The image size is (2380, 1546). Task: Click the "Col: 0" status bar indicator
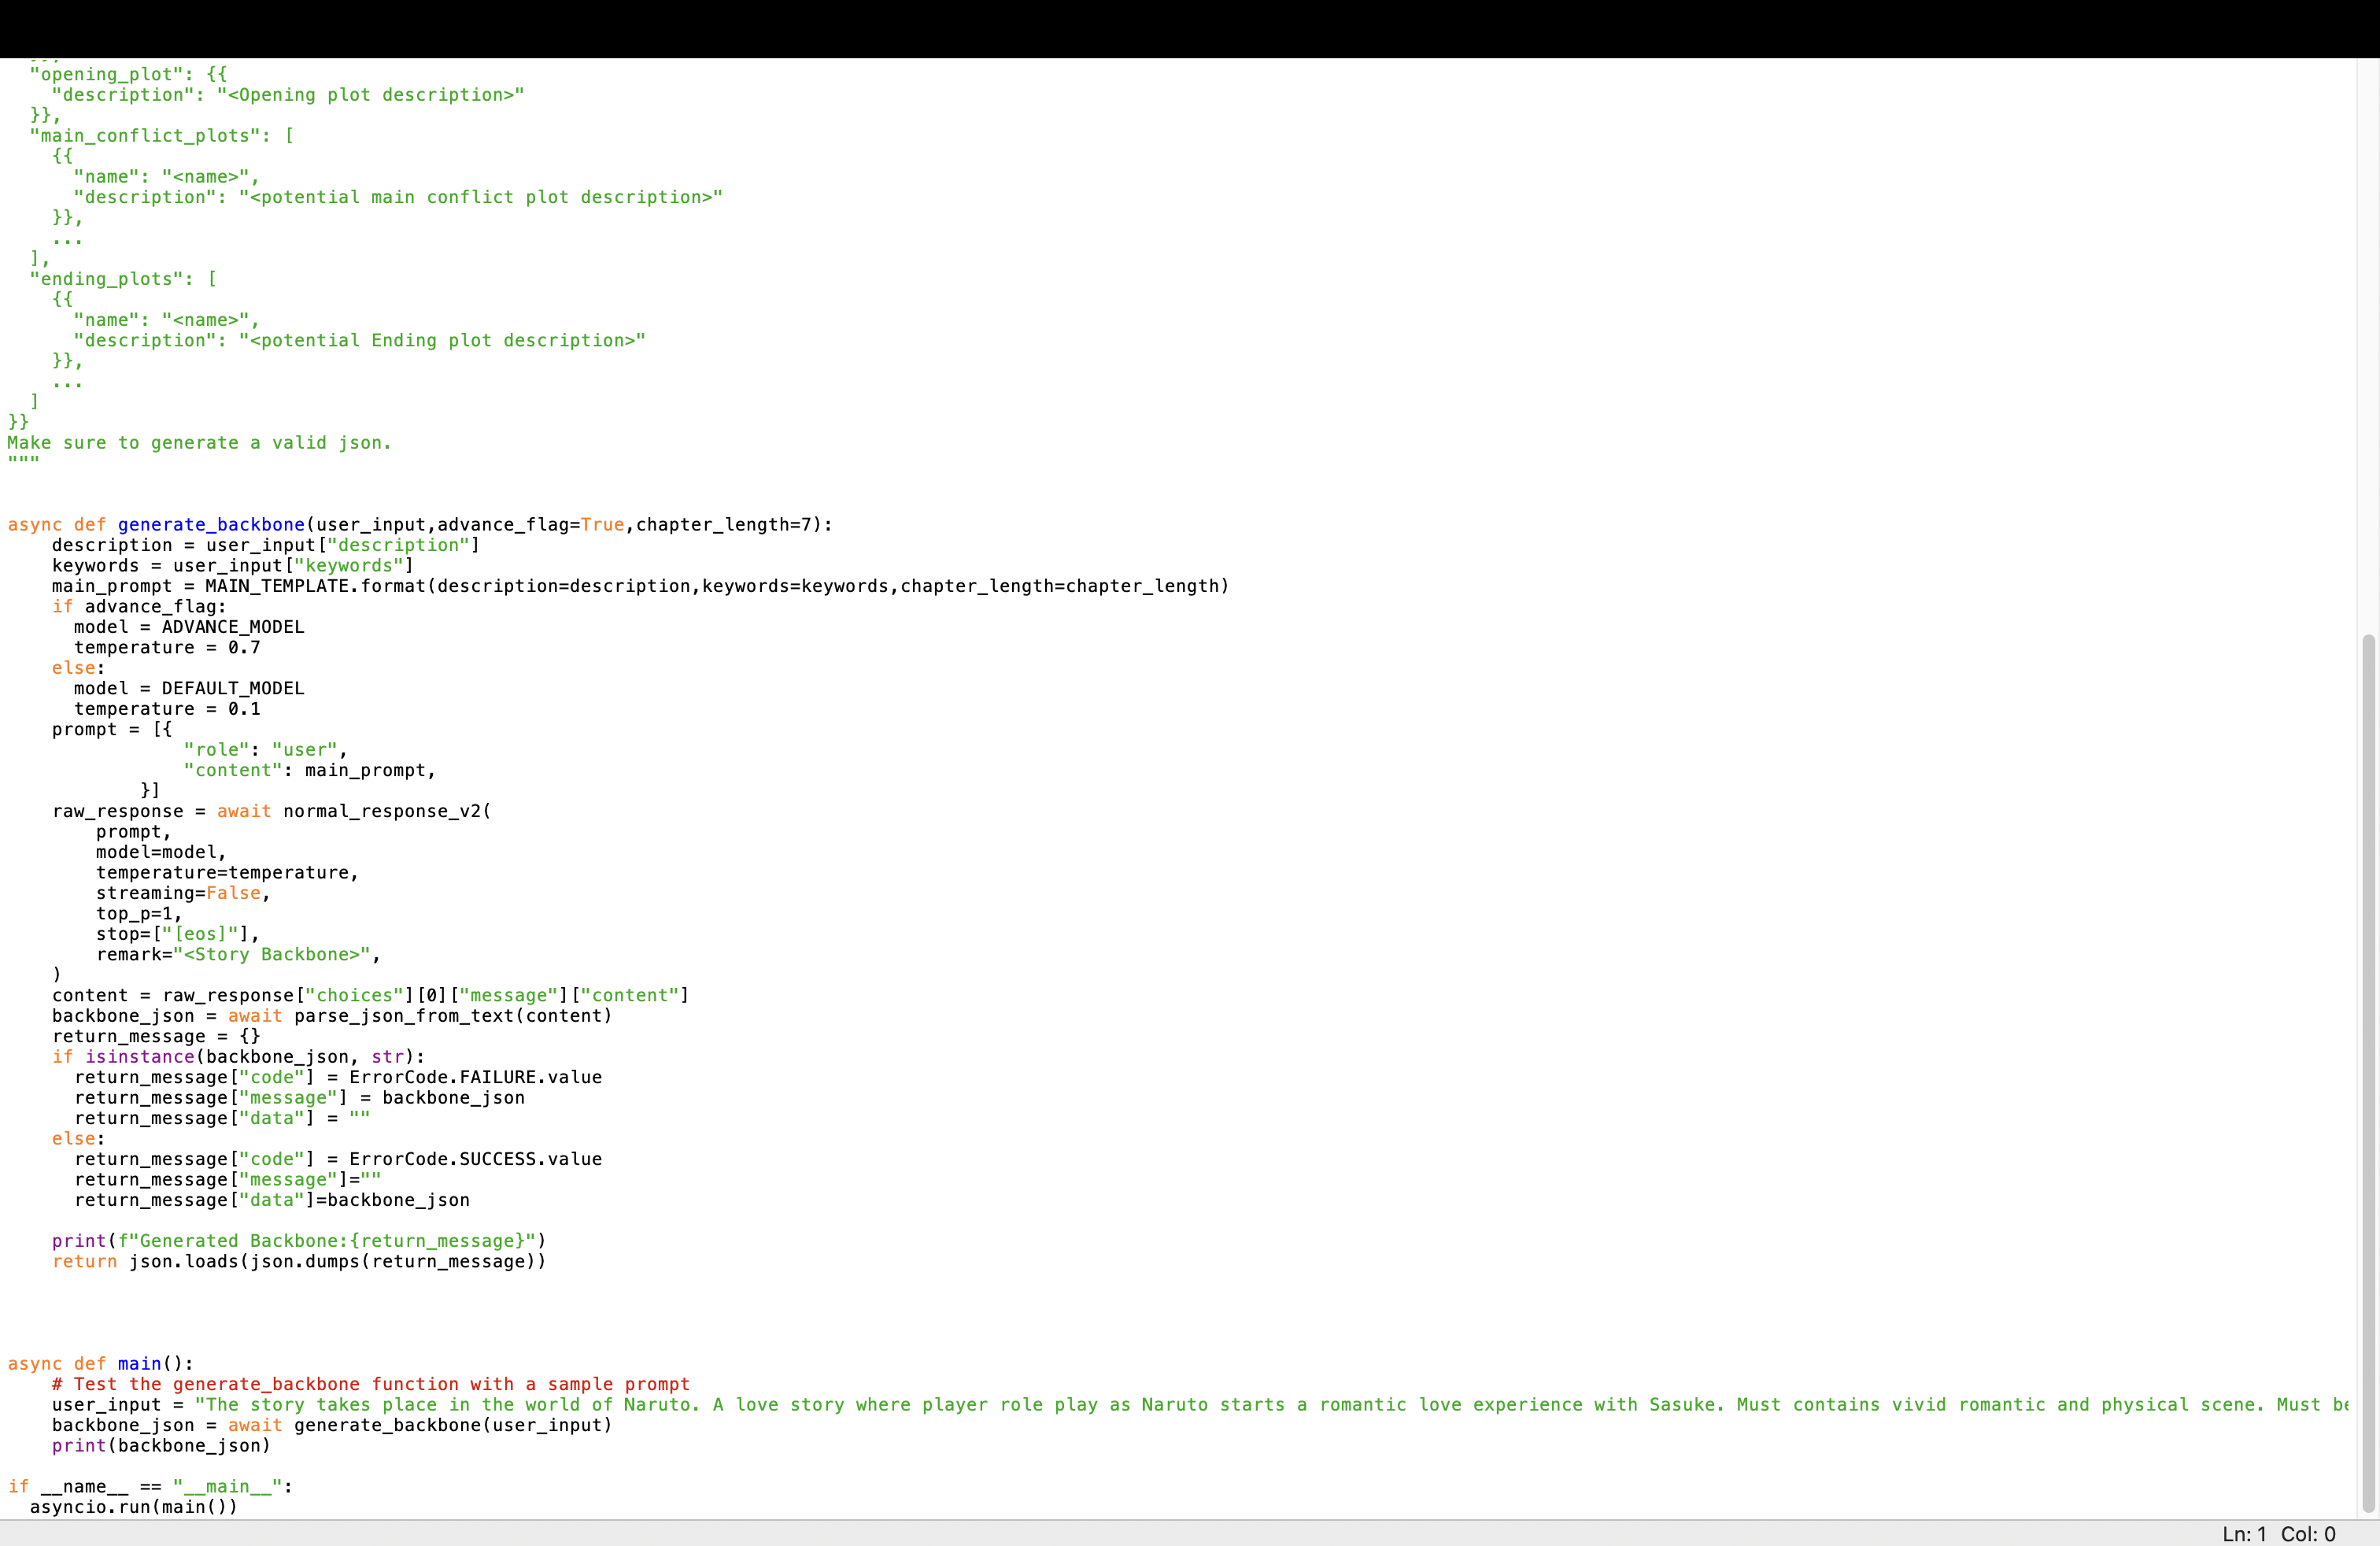2308,1534
